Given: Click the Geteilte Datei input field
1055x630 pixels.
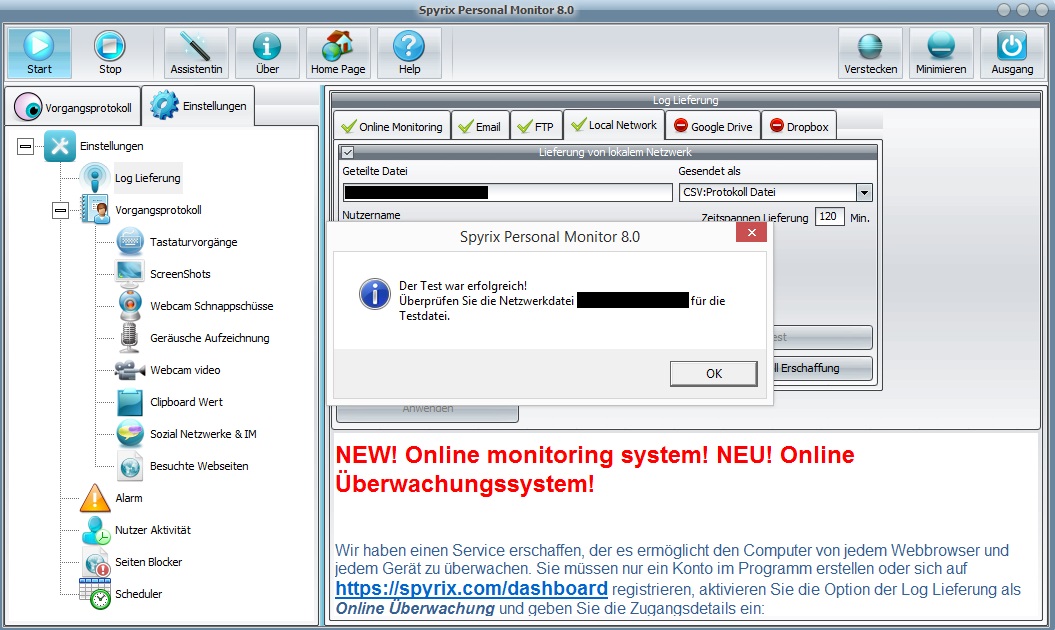Looking at the screenshot, I should (x=507, y=192).
